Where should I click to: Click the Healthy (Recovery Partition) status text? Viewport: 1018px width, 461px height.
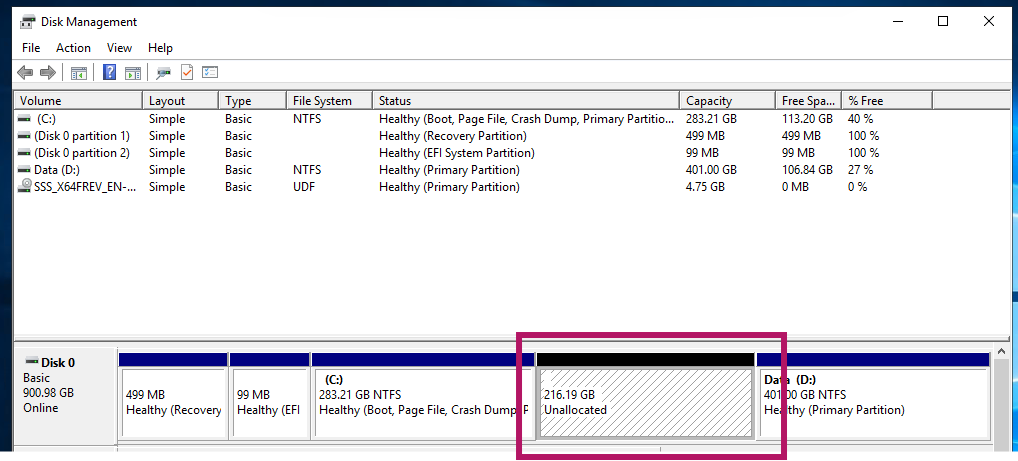click(x=453, y=136)
